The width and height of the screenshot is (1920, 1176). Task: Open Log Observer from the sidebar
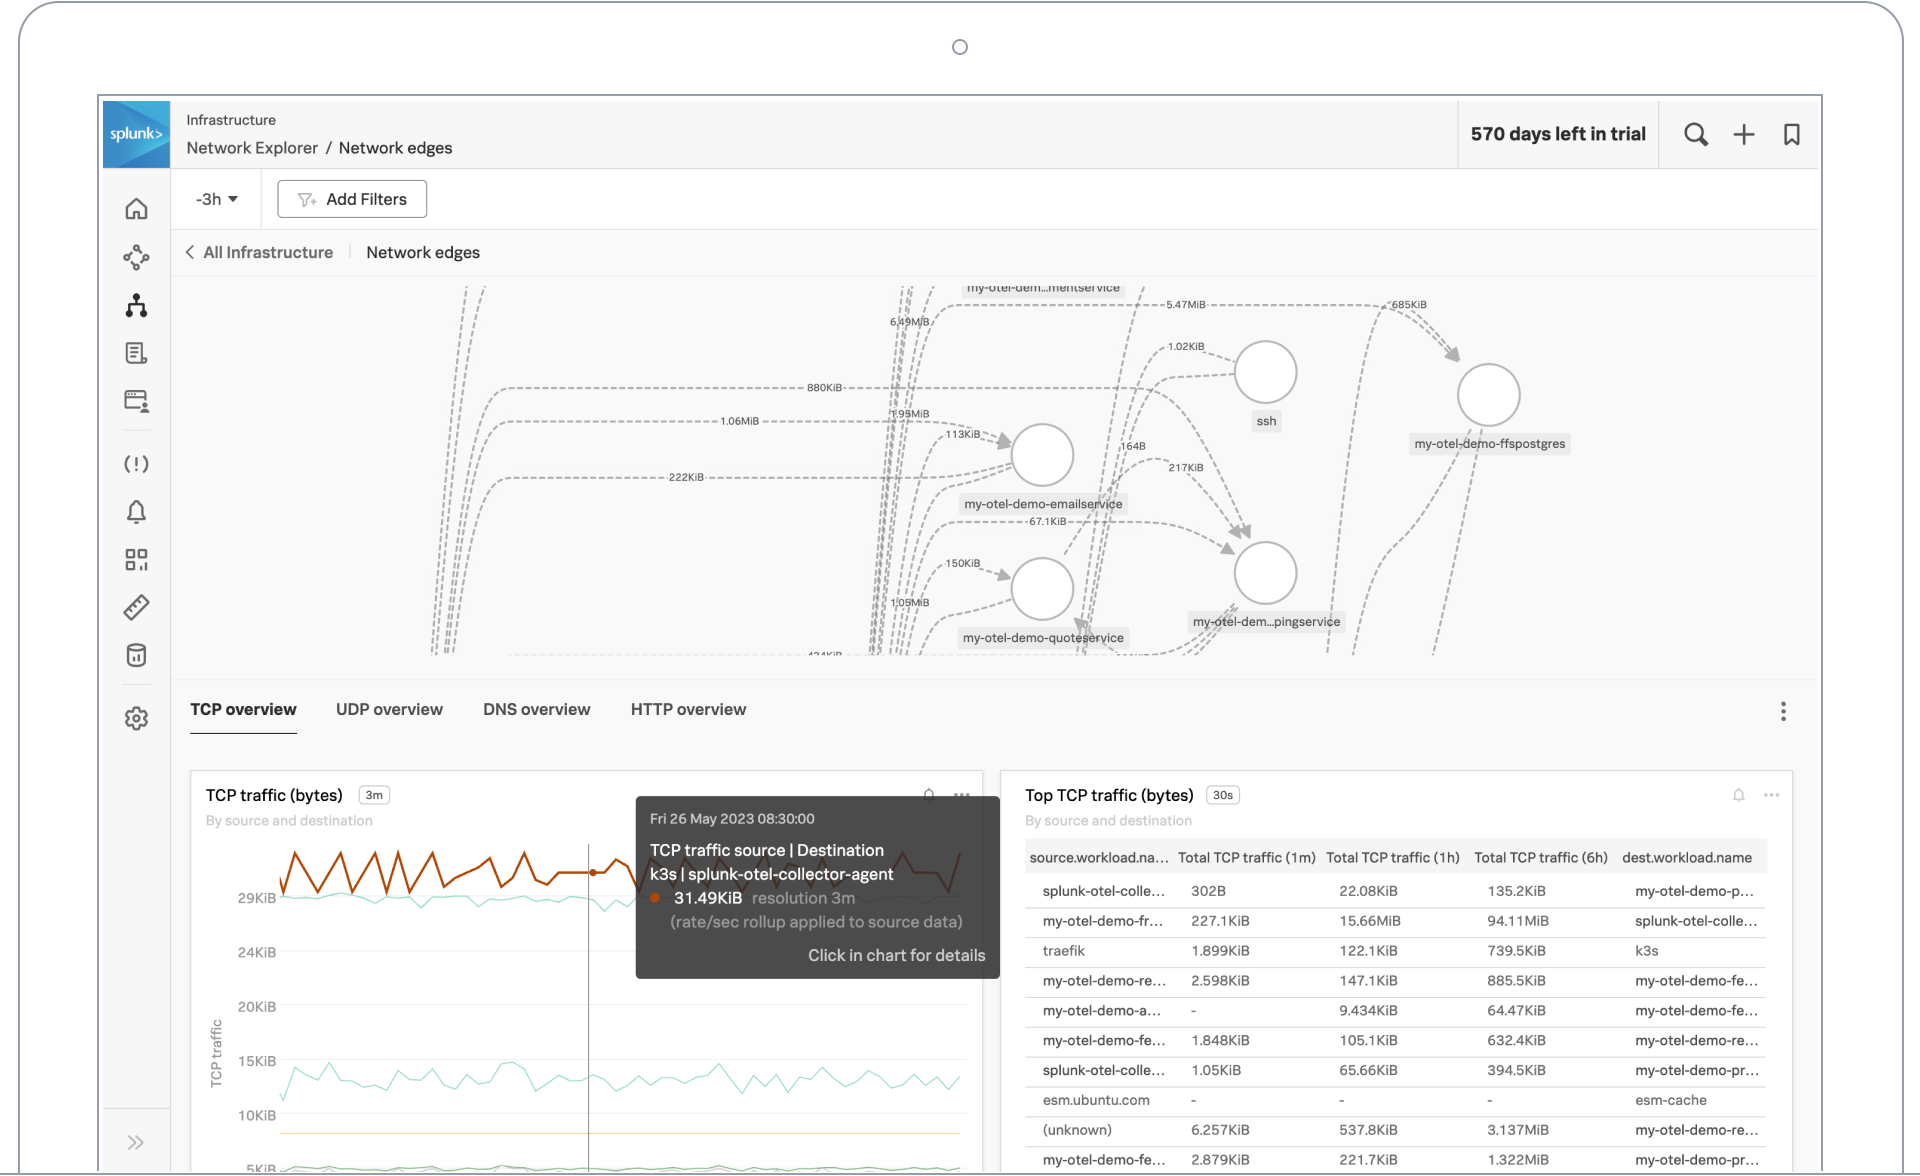[x=136, y=352]
